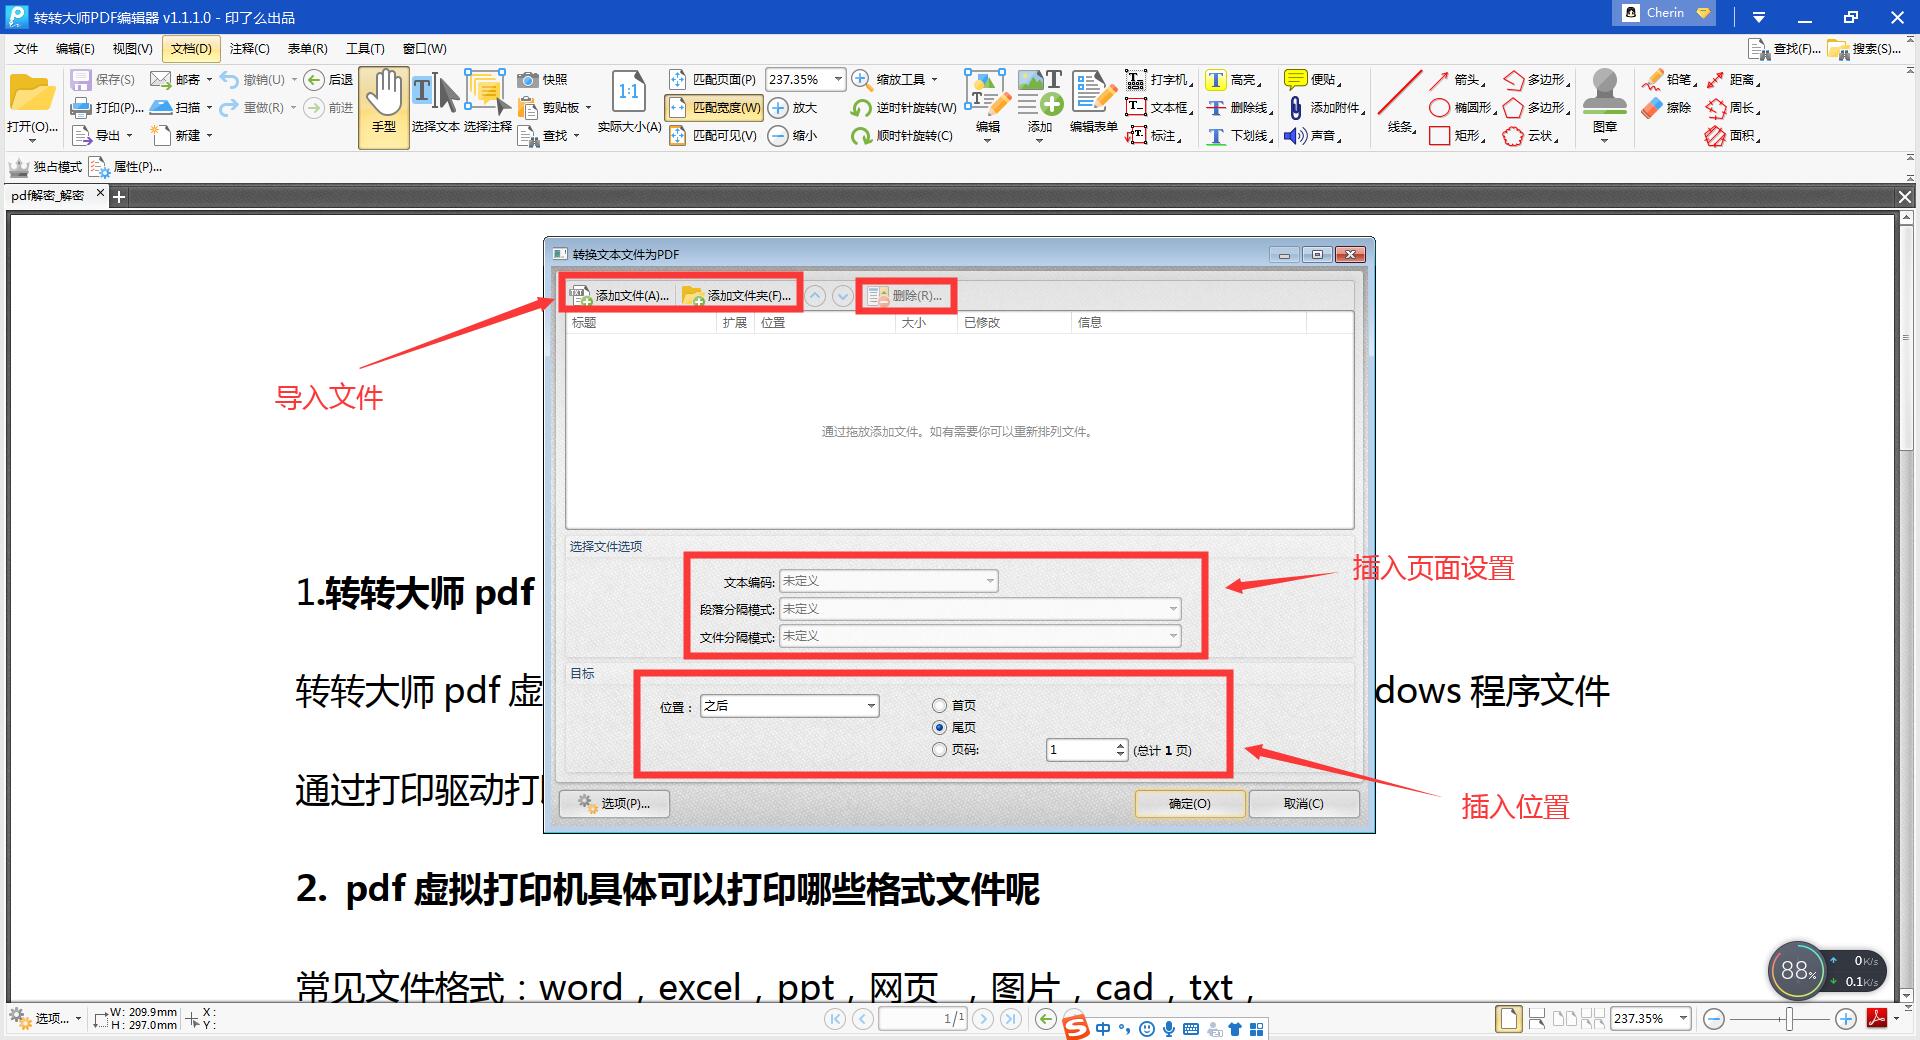Set view to 实际大小(A) actual size
This screenshot has width=1920, height=1040.
tap(629, 103)
